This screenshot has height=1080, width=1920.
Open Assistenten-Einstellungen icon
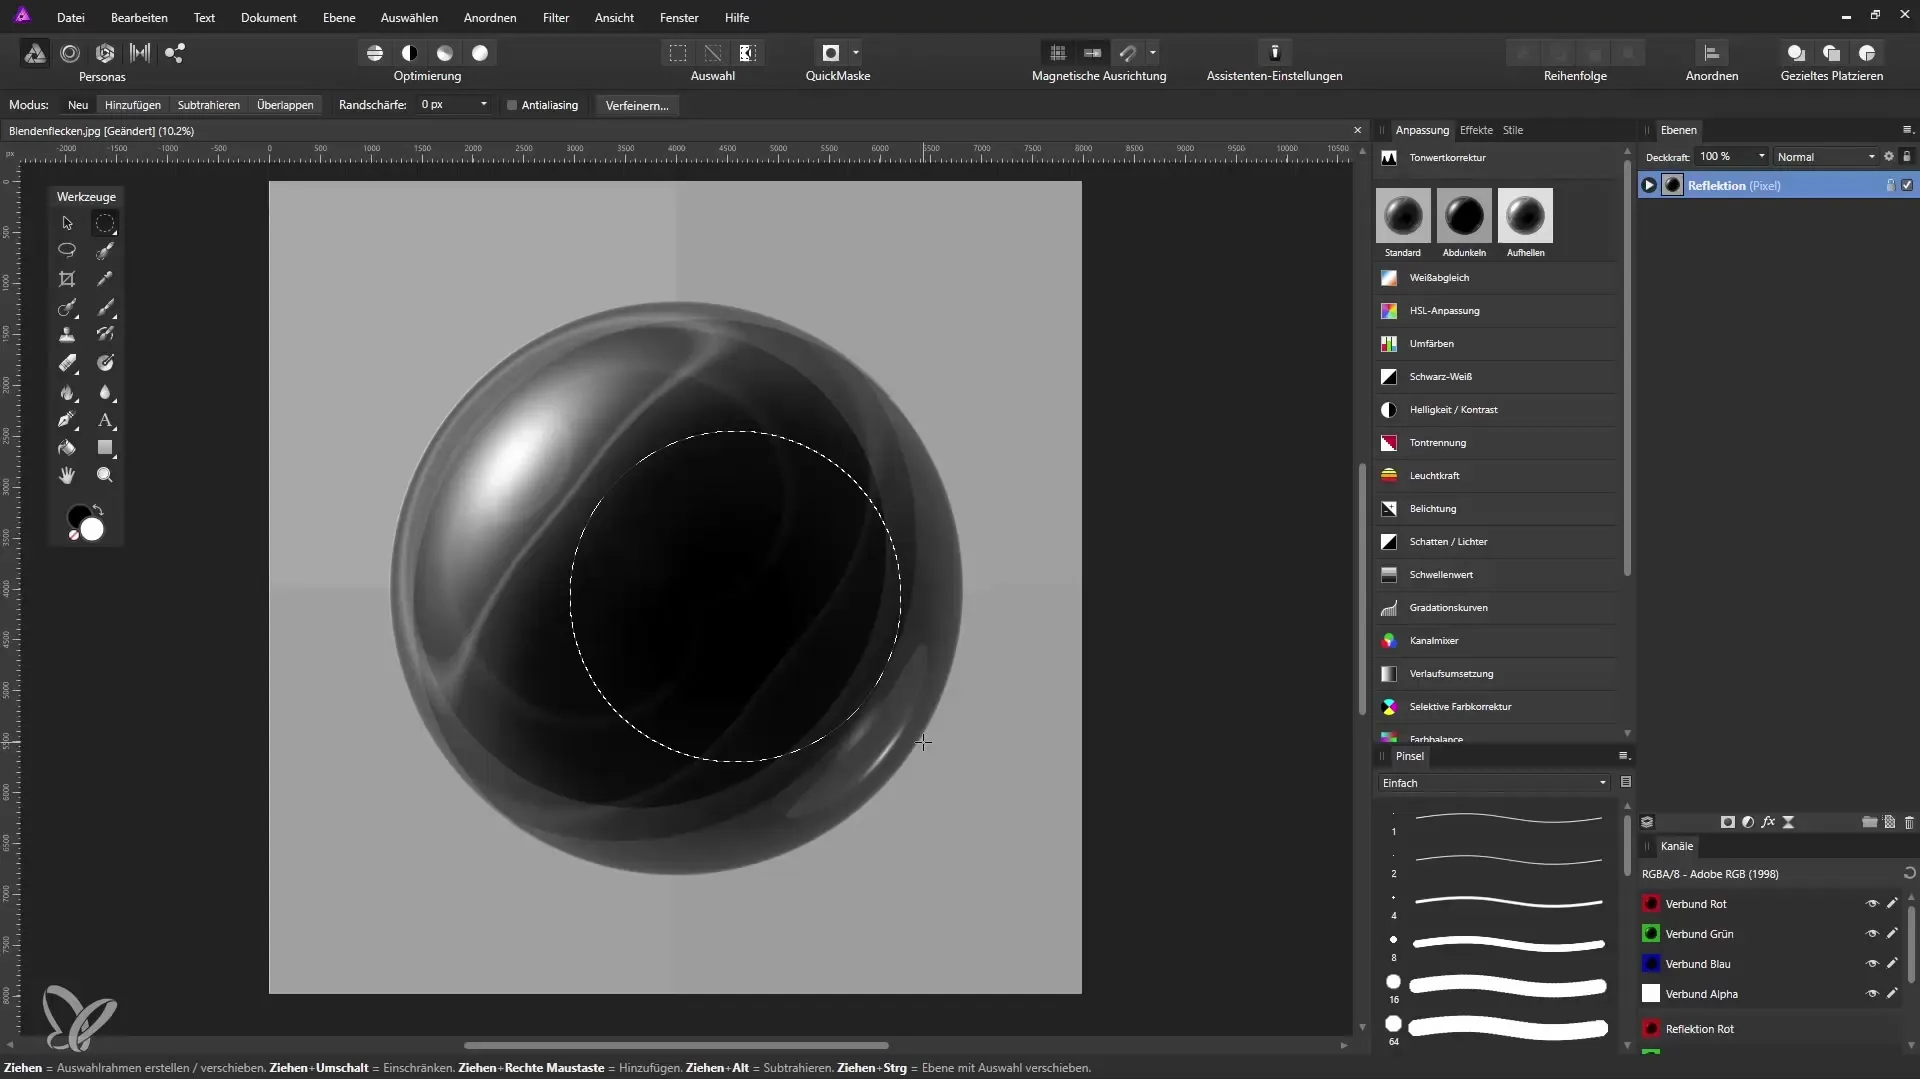1275,53
